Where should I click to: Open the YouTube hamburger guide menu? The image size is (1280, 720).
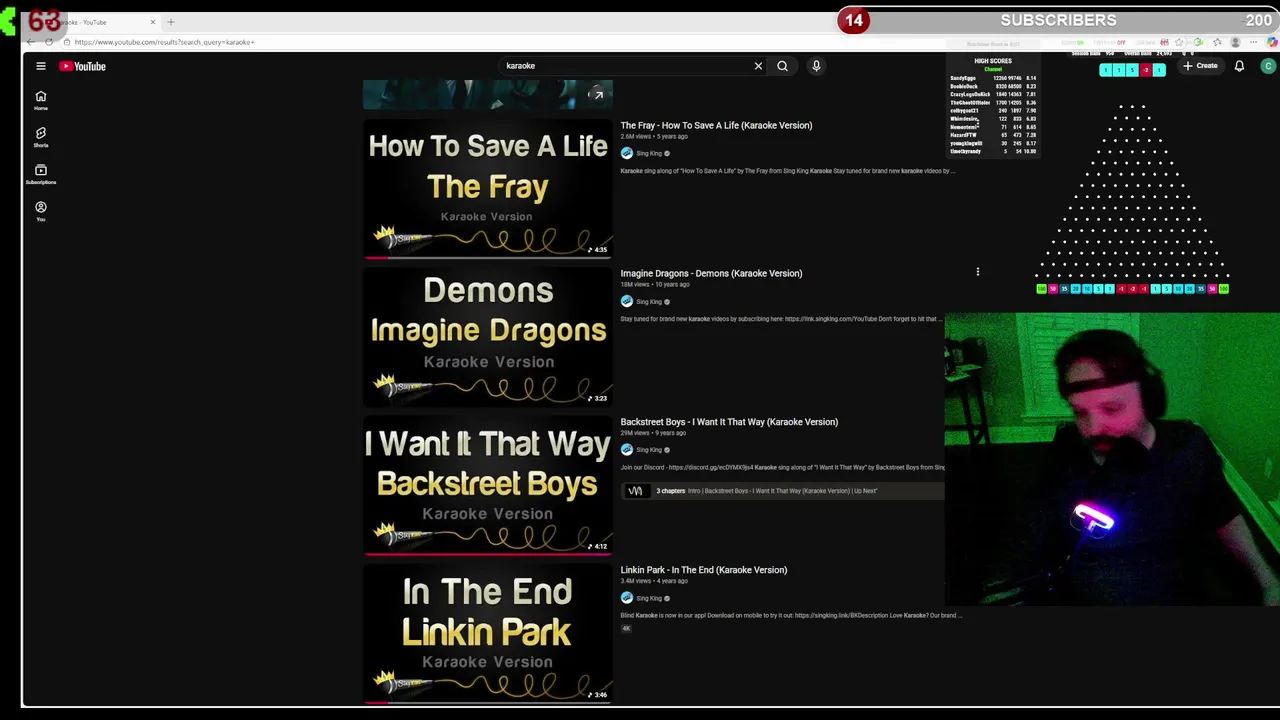[x=41, y=66]
